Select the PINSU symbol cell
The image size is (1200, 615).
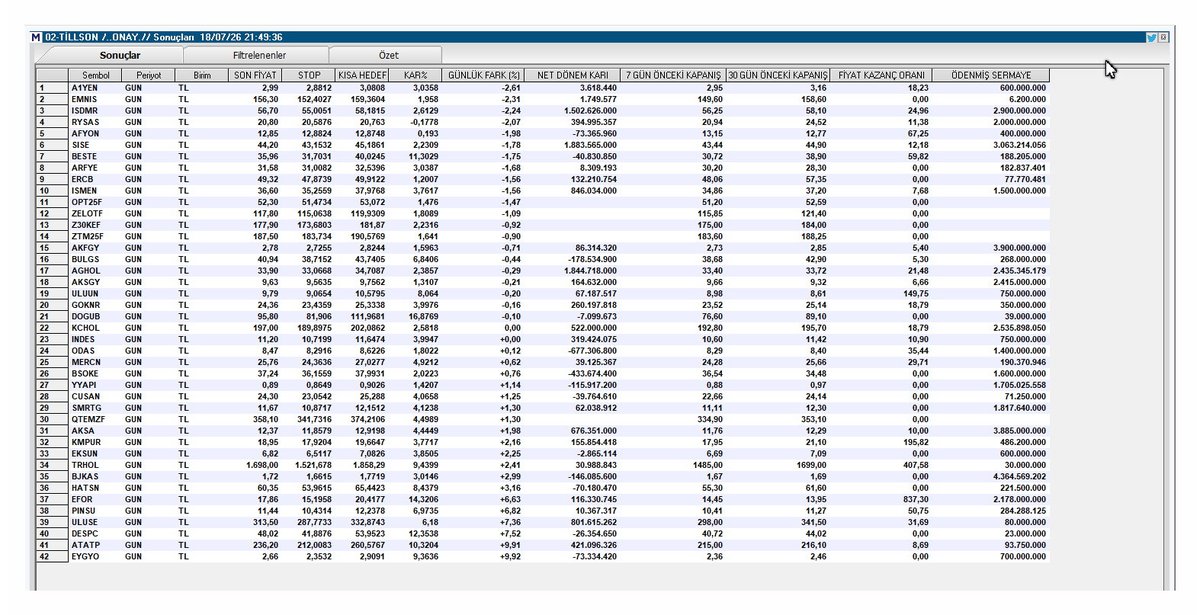(95, 510)
